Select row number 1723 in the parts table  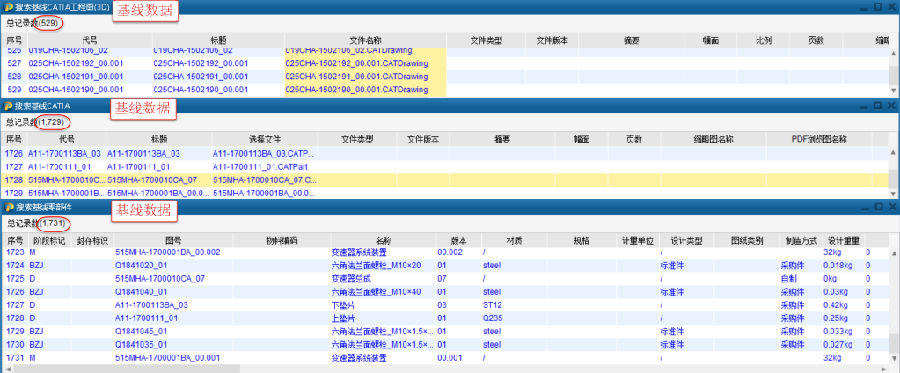click(14, 252)
